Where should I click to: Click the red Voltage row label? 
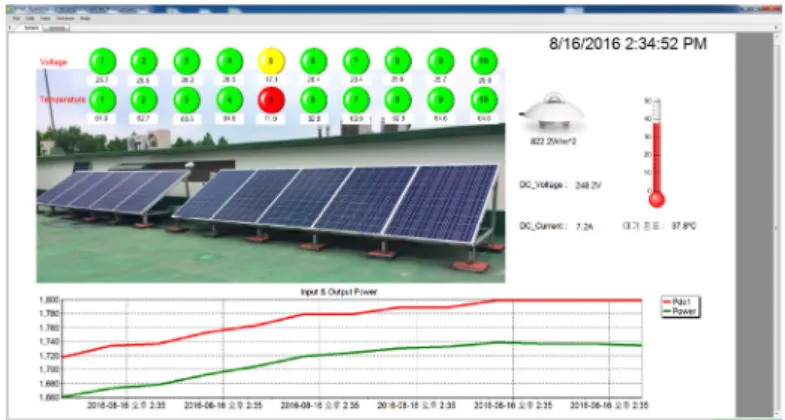click(x=54, y=62)
